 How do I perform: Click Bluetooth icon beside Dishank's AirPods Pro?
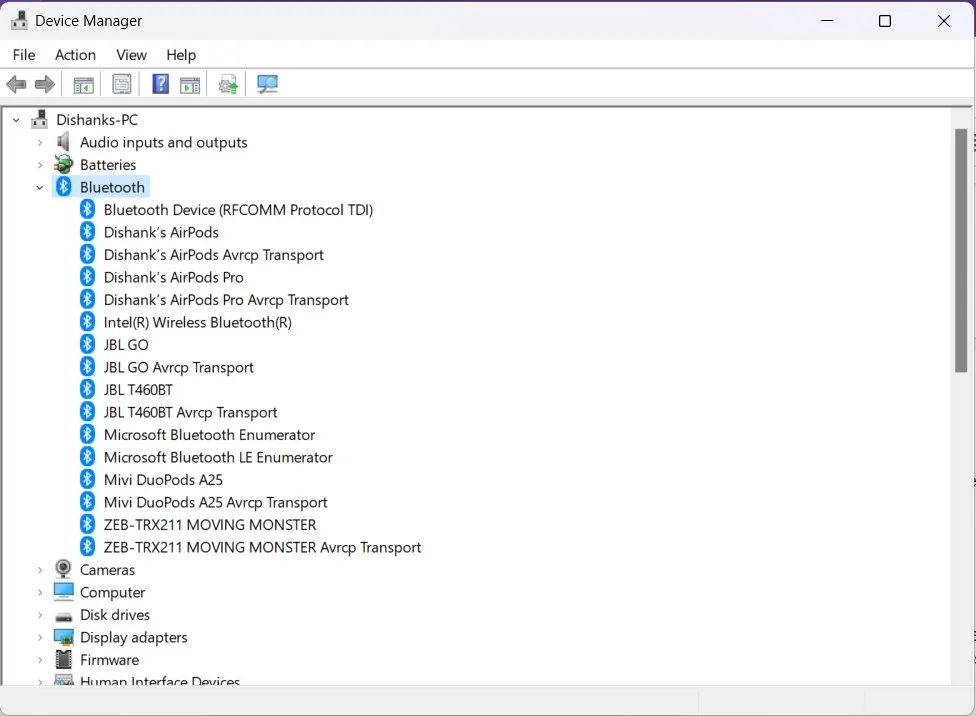point(87,276)
